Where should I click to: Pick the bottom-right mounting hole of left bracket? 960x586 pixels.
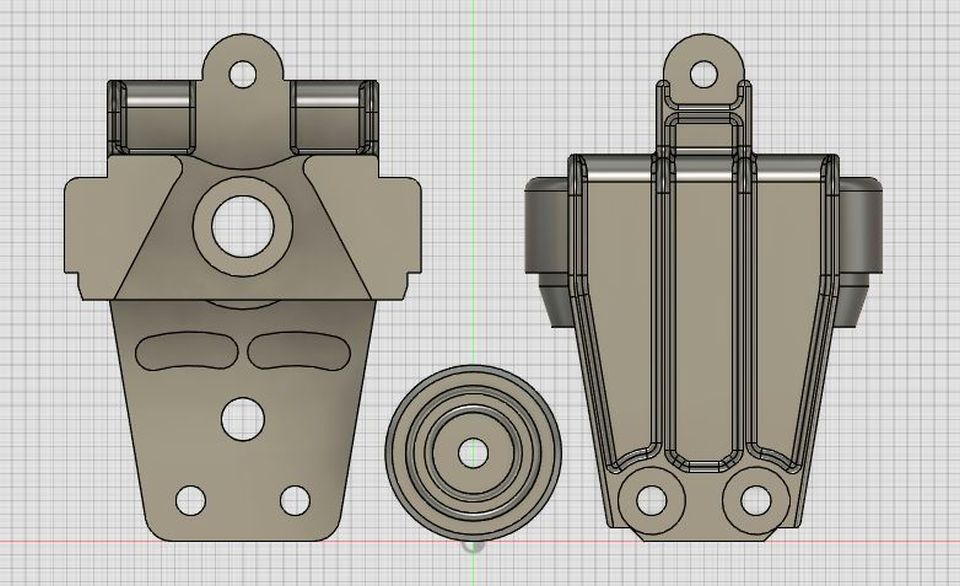pos(294,497)
